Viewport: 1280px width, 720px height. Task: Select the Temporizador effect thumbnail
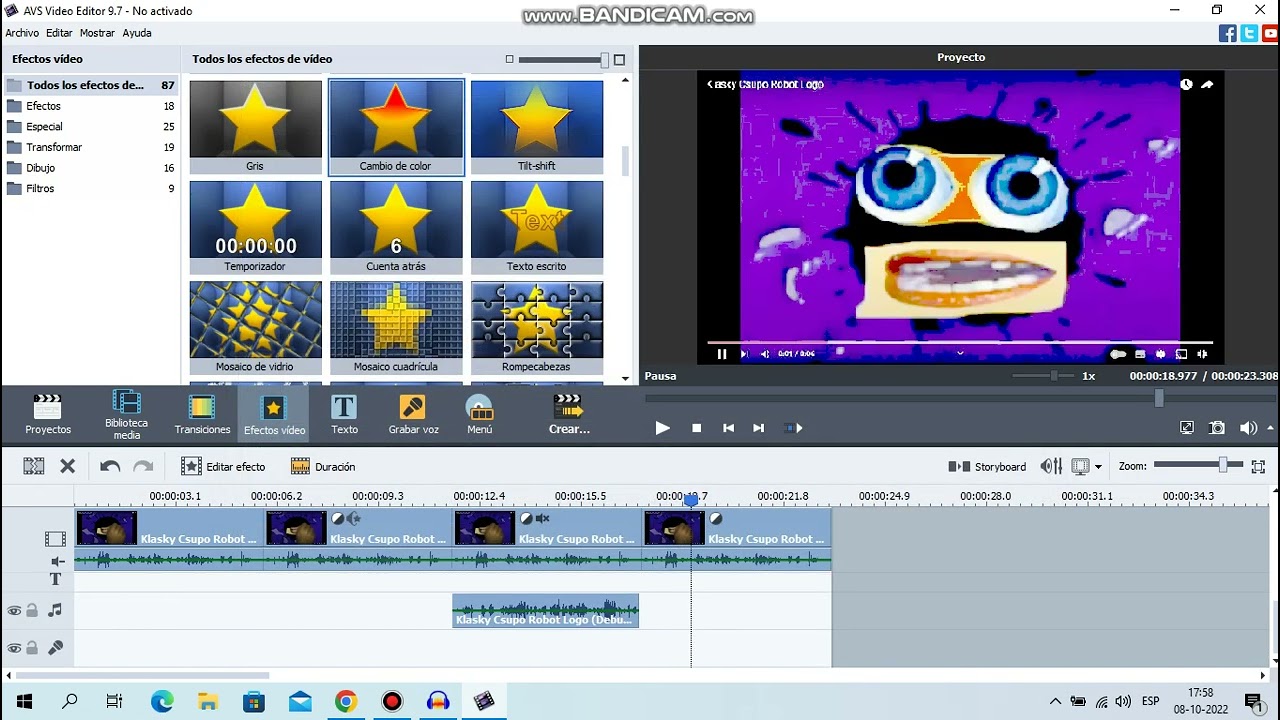click(255, 227)
